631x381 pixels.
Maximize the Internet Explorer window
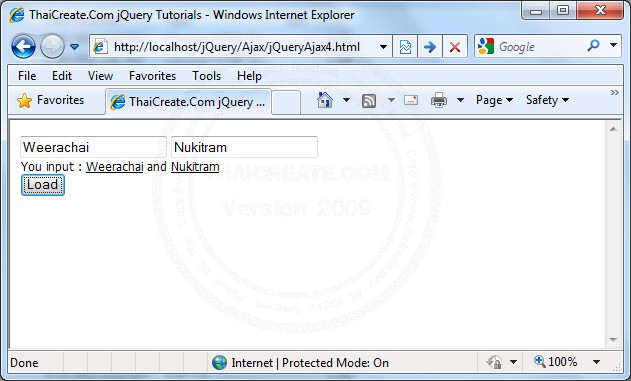click(563, 11)
